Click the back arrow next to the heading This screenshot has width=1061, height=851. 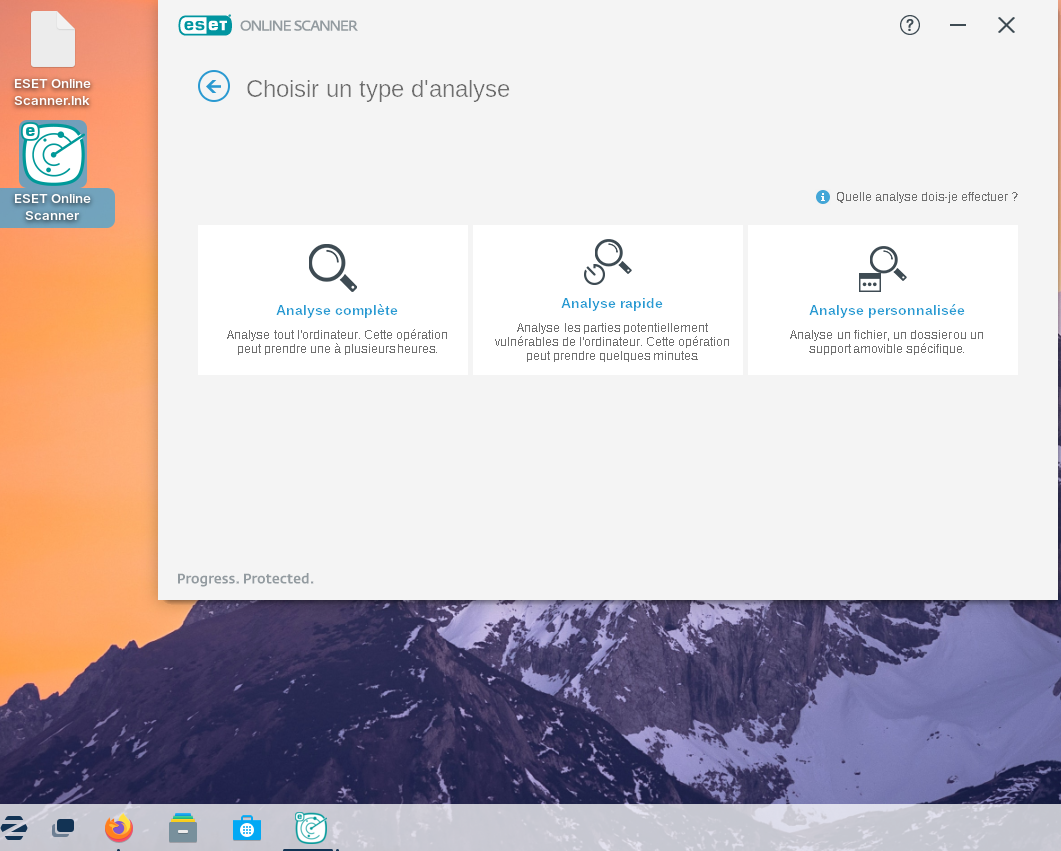tap(214, 87)
